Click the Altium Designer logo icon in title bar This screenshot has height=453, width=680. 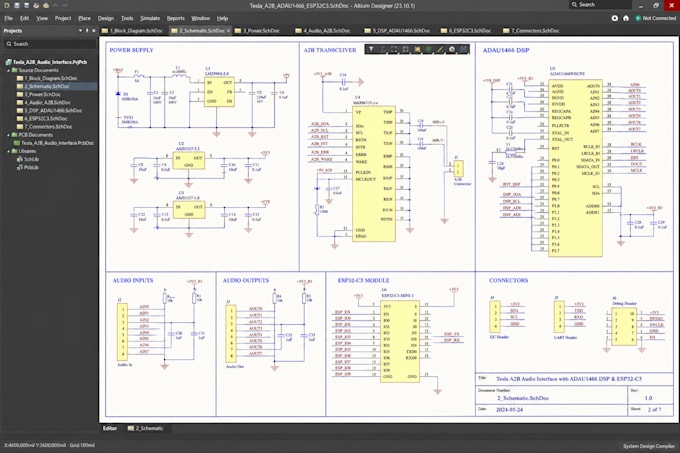coord(7,5)
